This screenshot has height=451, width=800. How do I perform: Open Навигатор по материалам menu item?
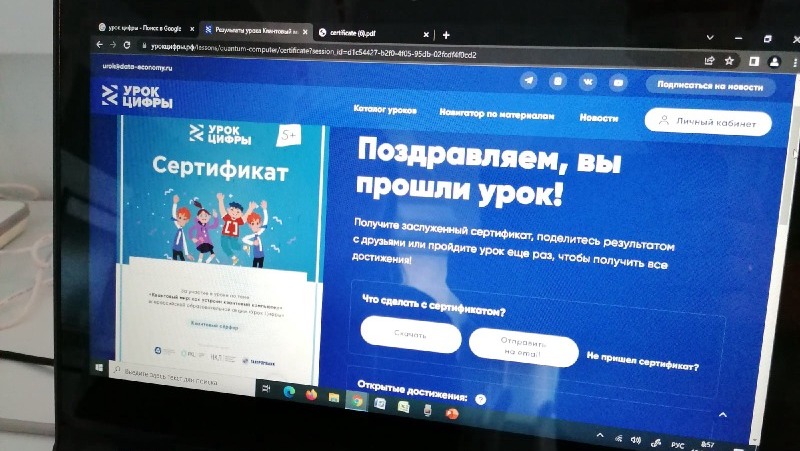click(496, 114)
